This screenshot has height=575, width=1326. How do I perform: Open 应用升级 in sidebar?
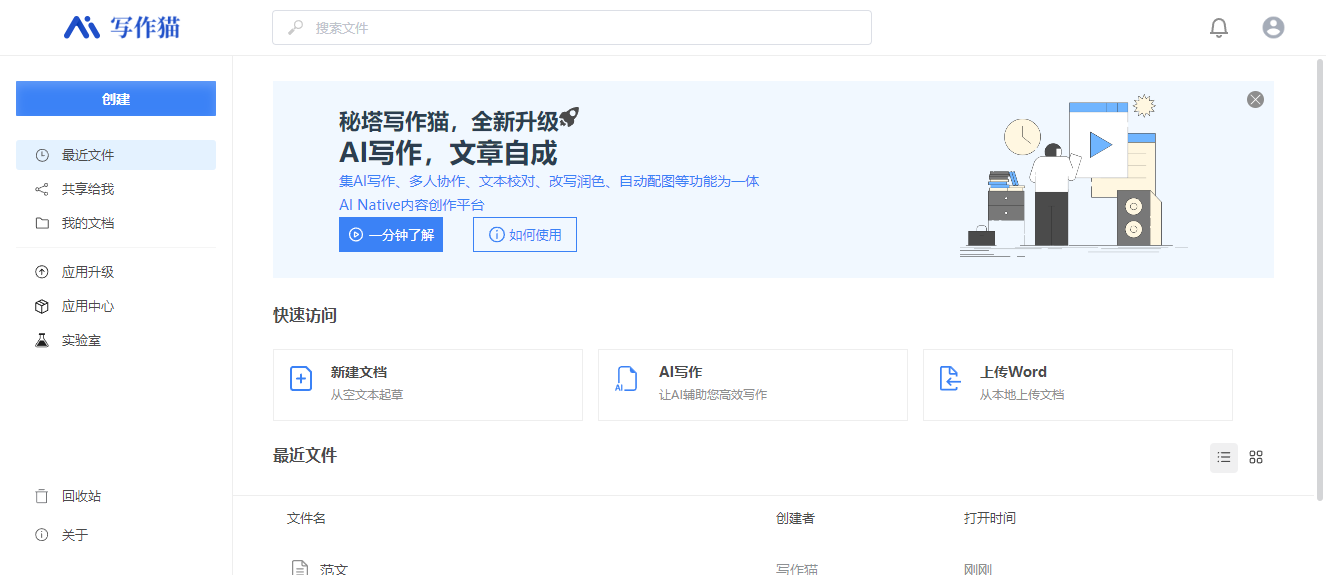[x=116, y=272]
